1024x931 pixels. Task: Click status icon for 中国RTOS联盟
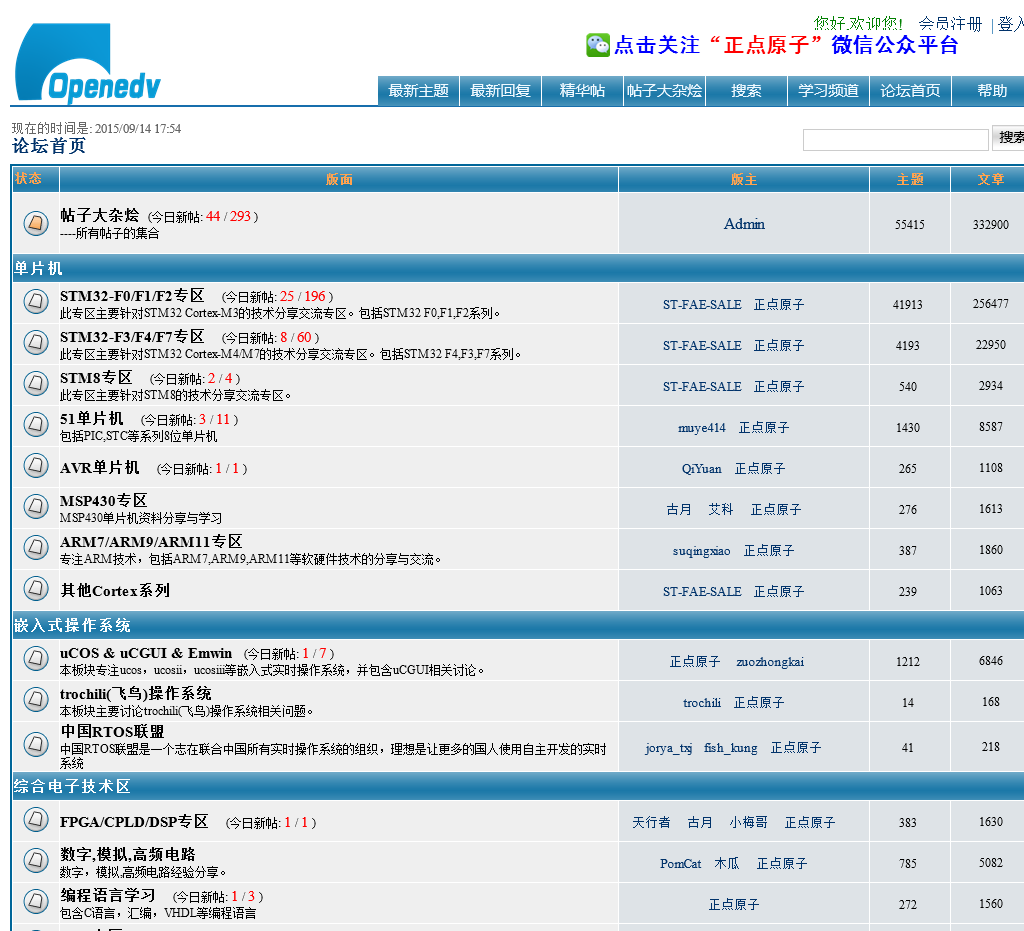click(36, 744)
